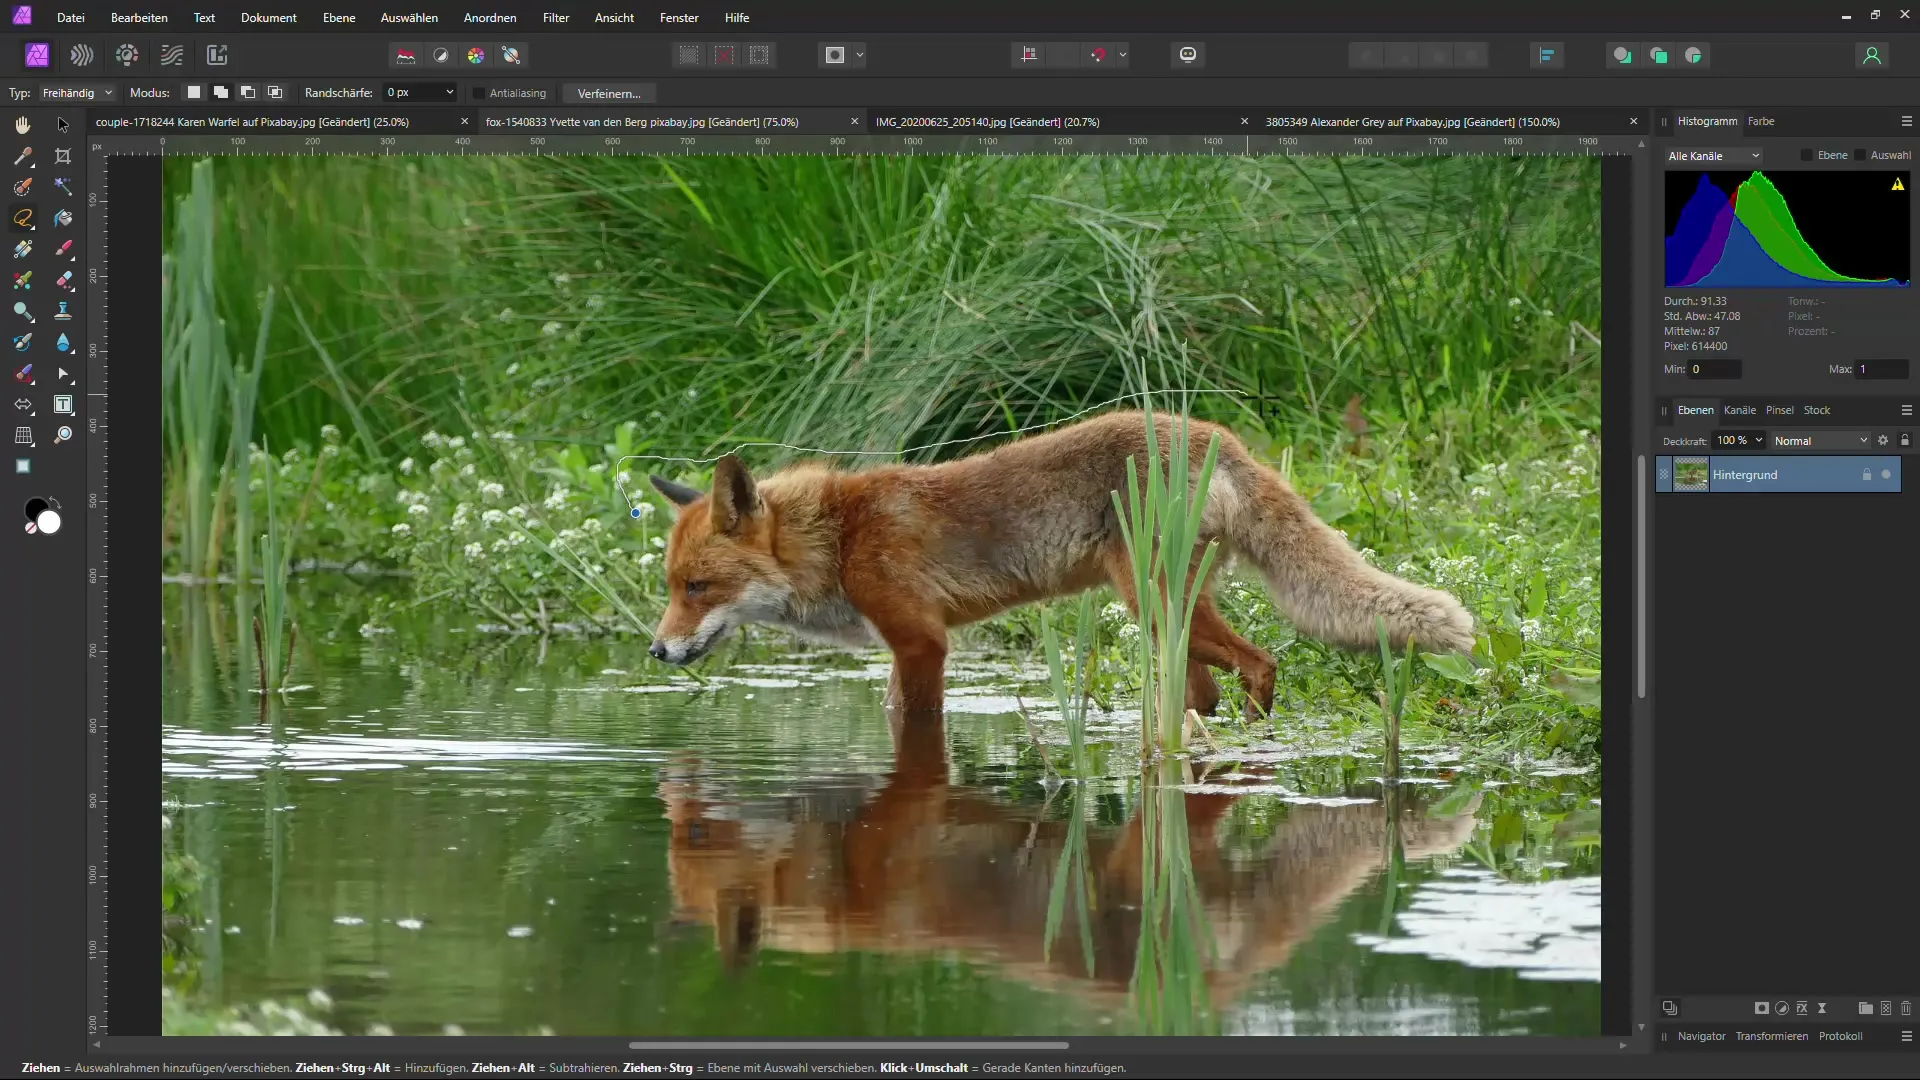Image resolution: width=1920 pixels, height=1080 pixels.
Task: Set selection mode to New
Action: coord(194,92)
